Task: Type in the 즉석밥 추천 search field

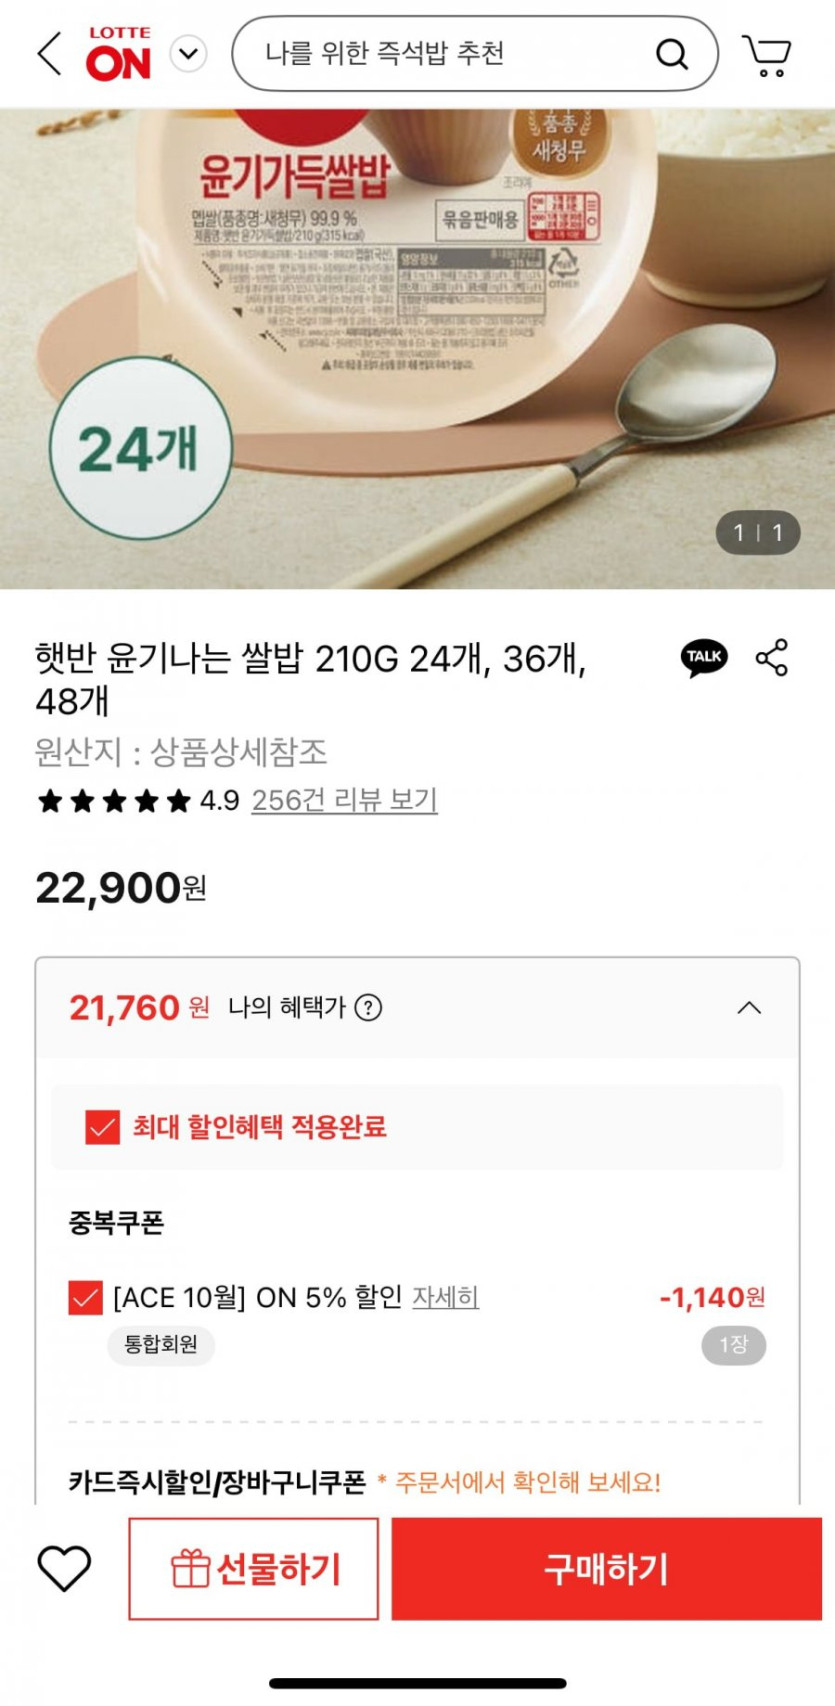Action: [x=440, y=54]
